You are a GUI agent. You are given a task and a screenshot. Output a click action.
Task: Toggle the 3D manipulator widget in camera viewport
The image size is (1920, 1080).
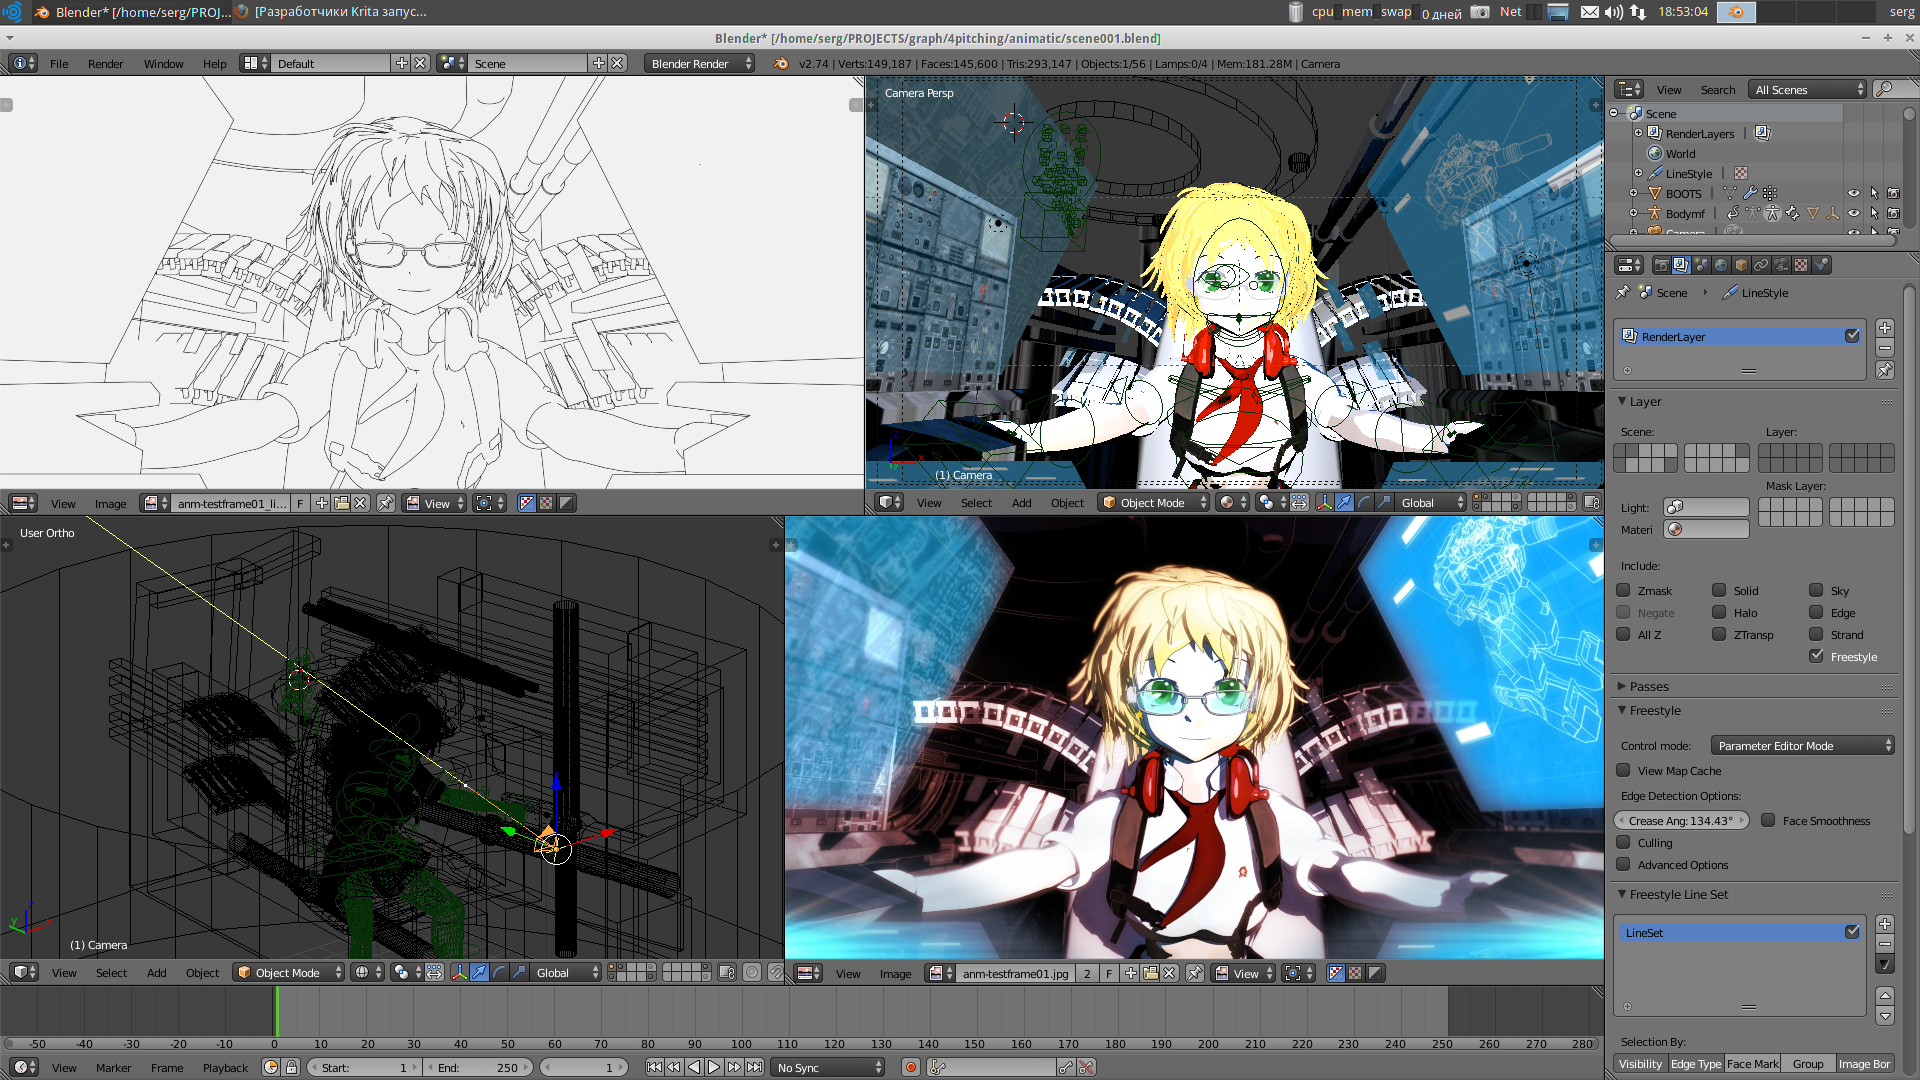pos(1324,502)
